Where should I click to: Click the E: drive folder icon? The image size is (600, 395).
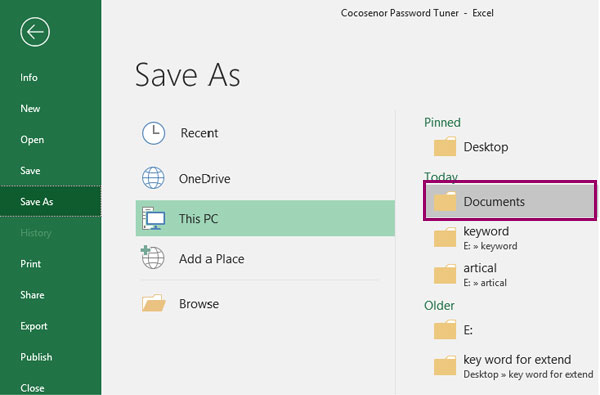point(445,330)
